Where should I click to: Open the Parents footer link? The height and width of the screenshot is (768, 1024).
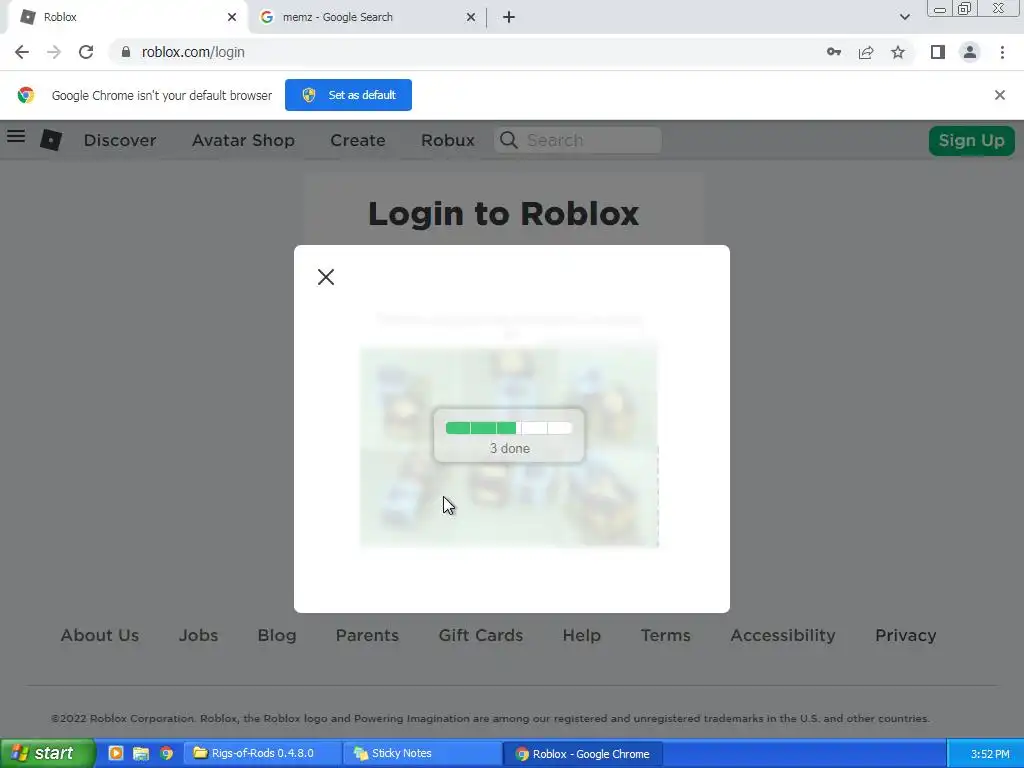click(367, 635)
